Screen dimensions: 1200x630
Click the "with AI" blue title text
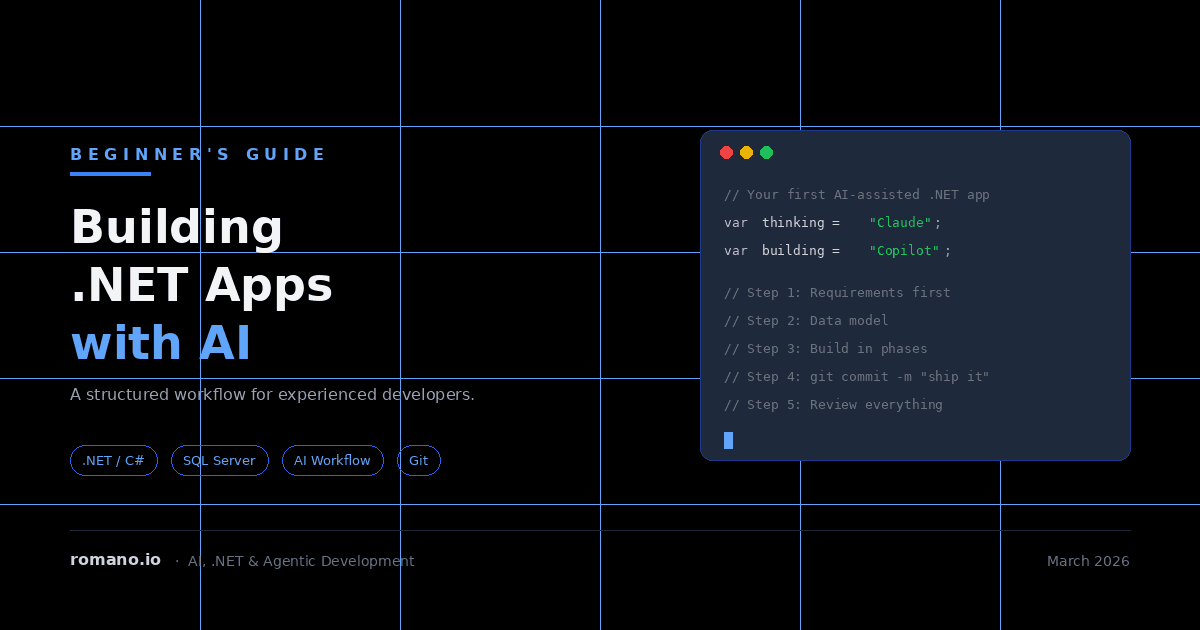(161, 344)
